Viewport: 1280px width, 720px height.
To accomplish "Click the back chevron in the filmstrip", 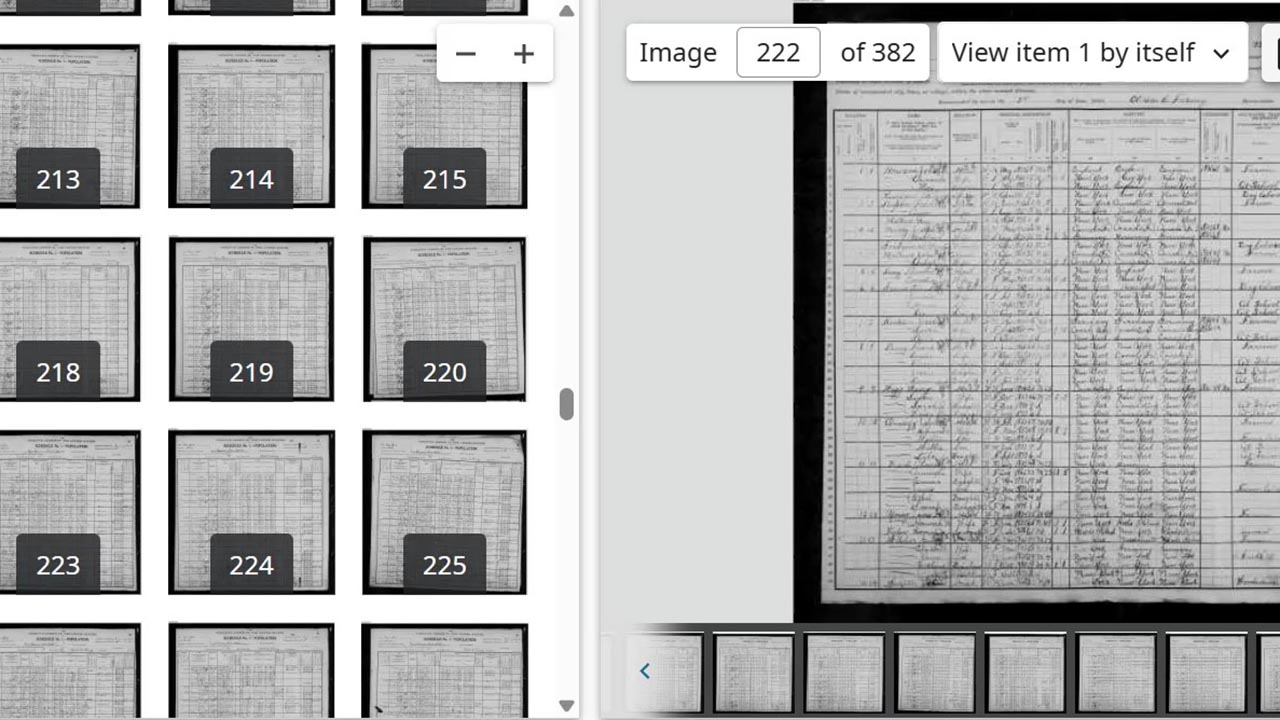I will click(x=645, y=671).
